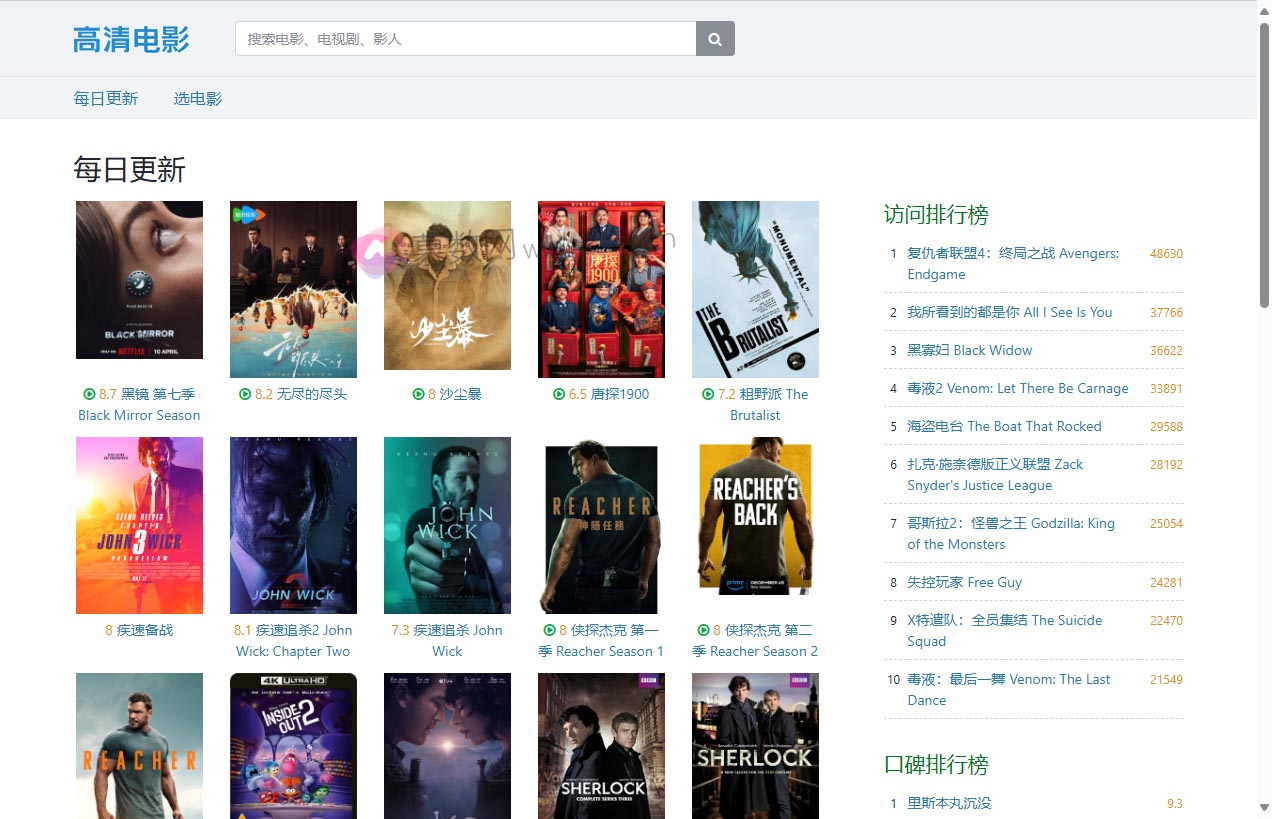Viewport: 1272px width, 819px height.
Task: Open the Black Mirror poster thumbnail
Action: (139, 280)
